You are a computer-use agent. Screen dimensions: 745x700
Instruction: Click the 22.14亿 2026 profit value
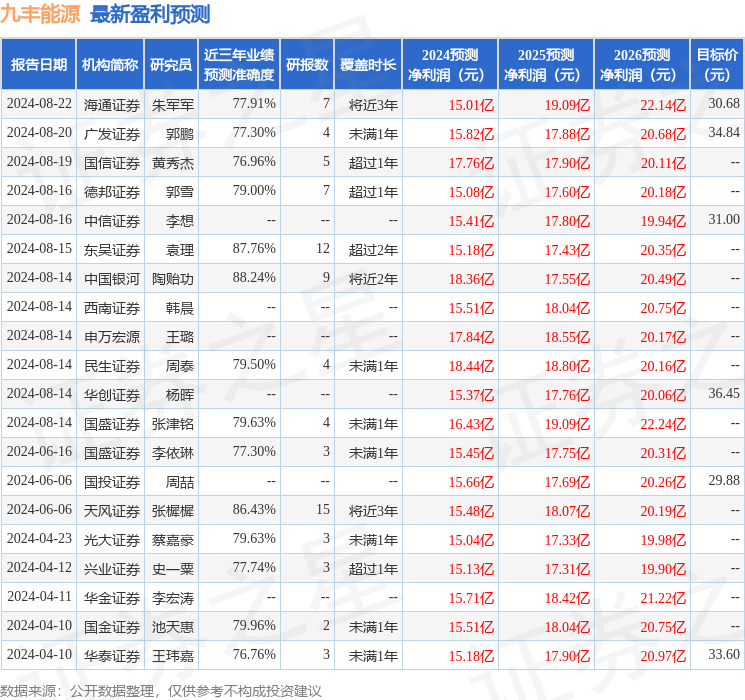pos(663,105)
